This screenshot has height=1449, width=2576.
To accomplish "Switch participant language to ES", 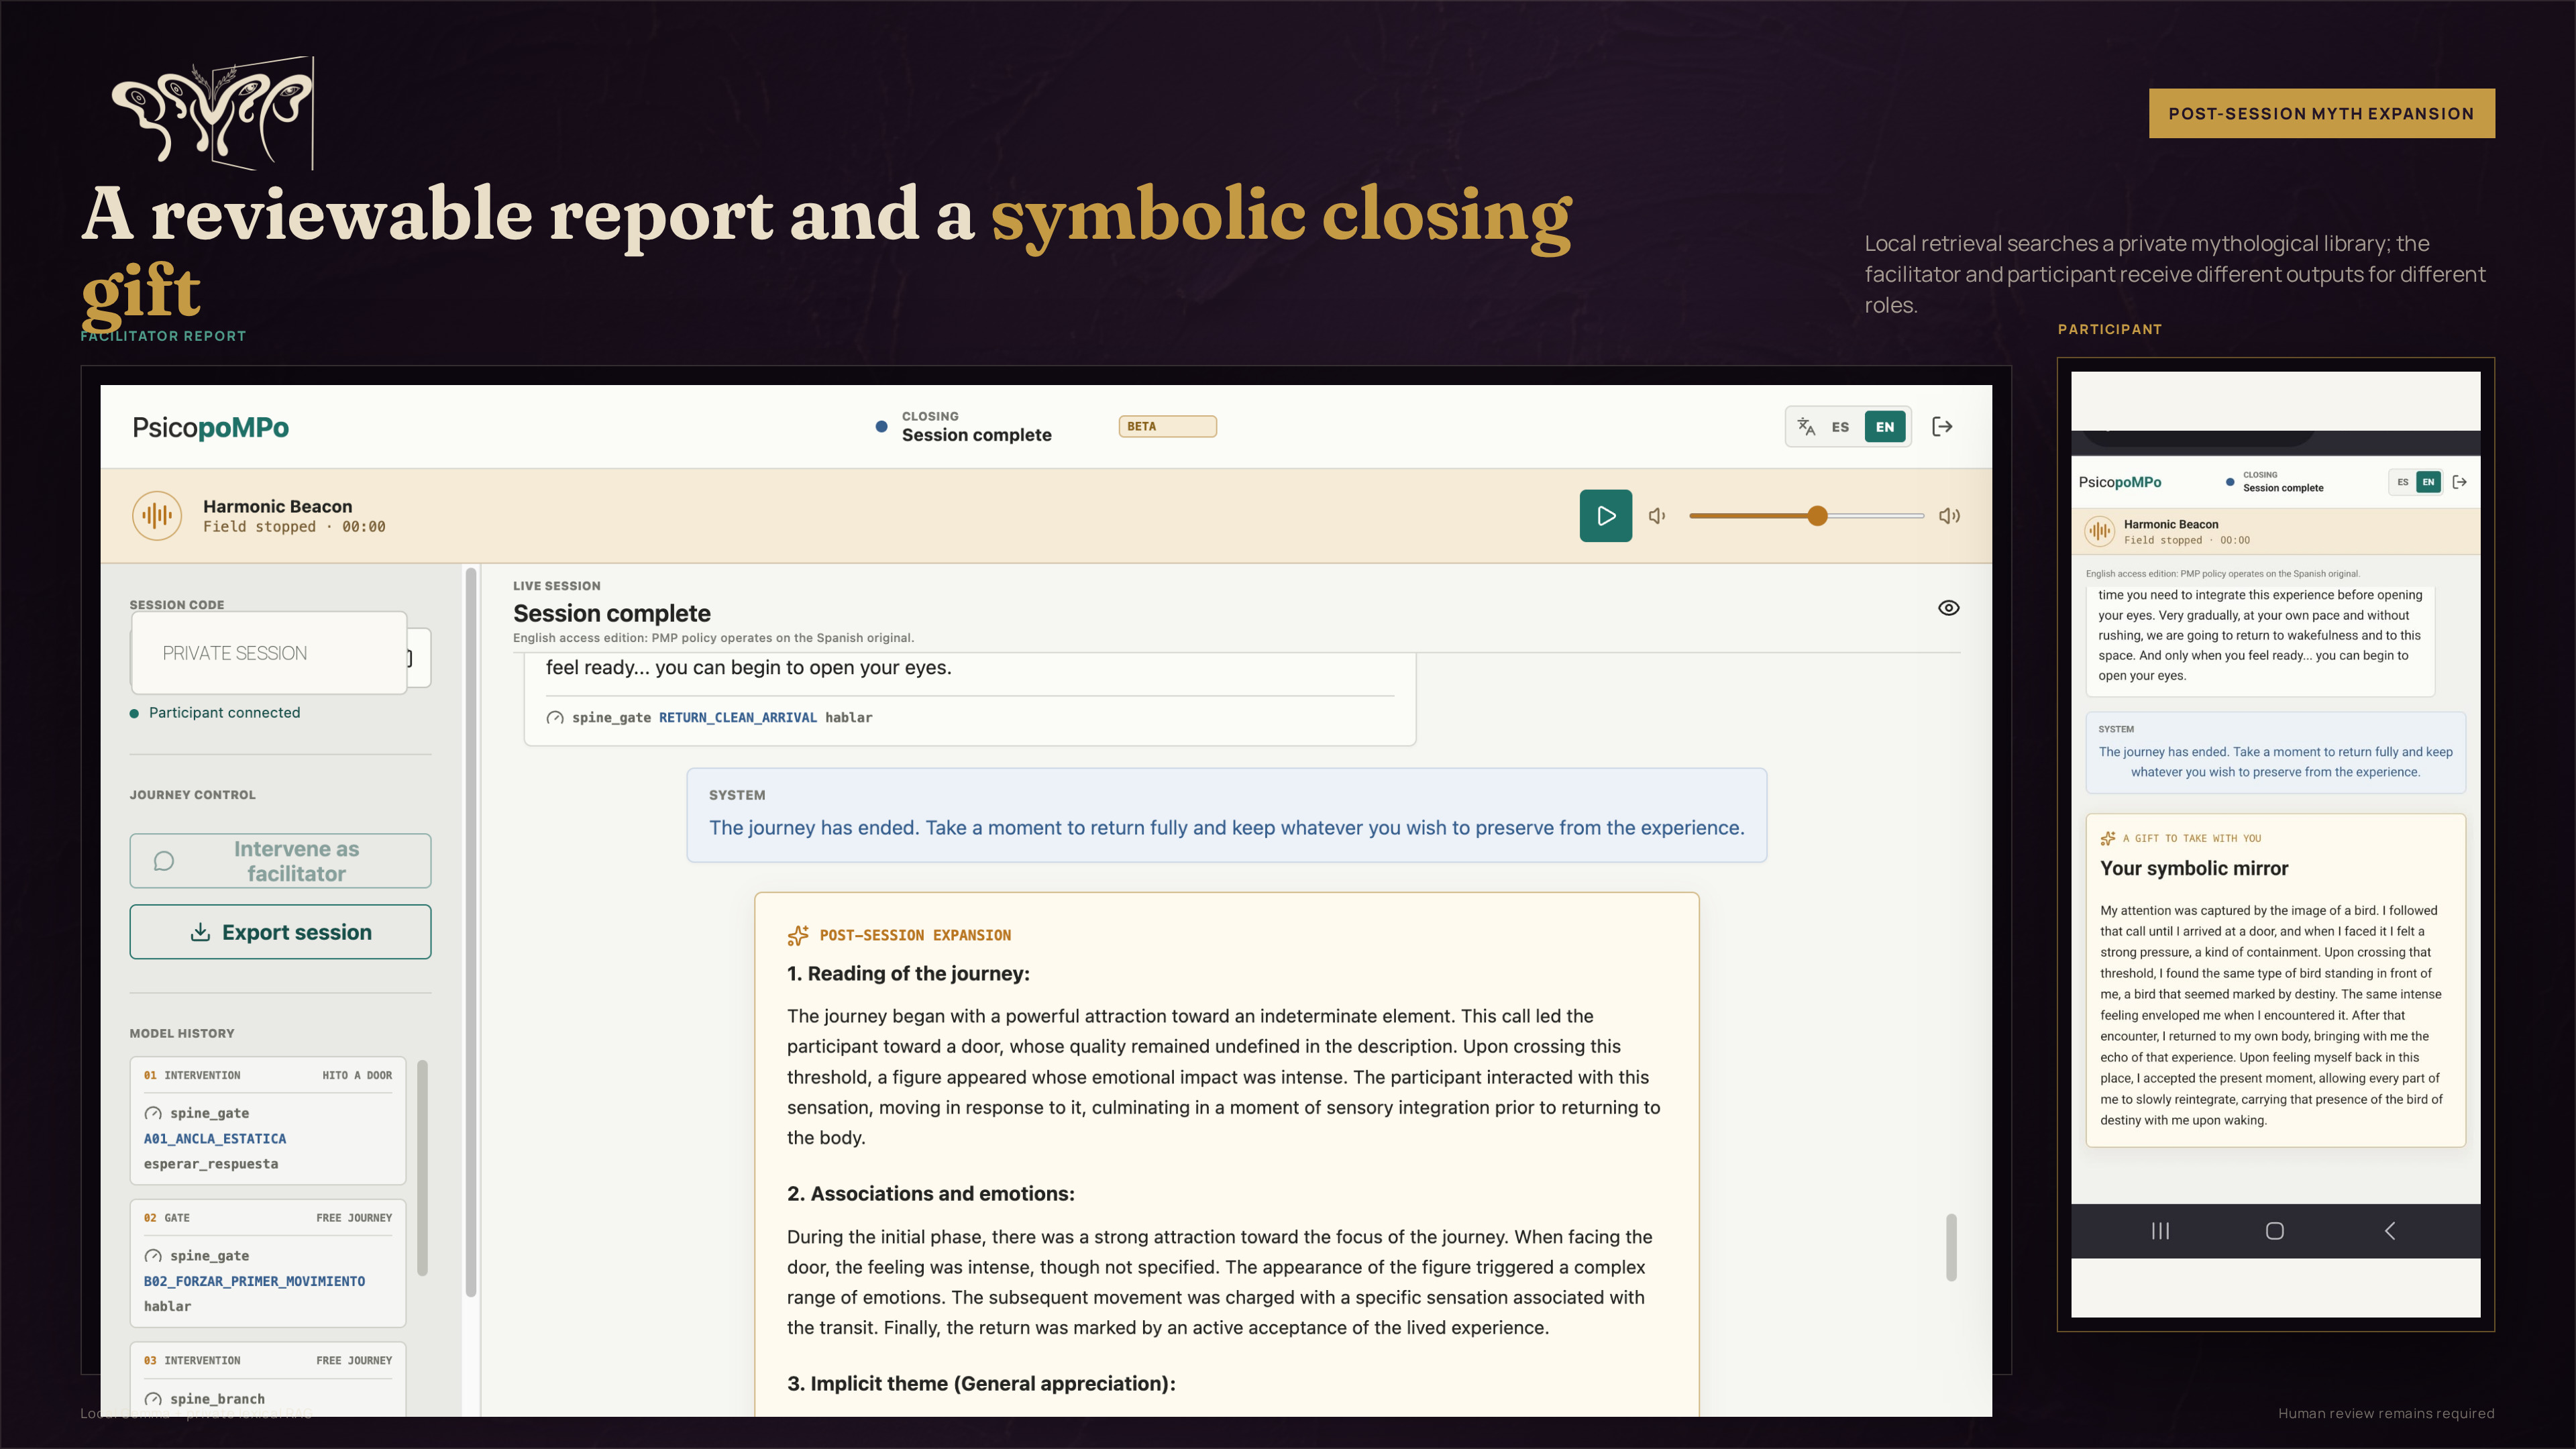I will pos(2402,482).
